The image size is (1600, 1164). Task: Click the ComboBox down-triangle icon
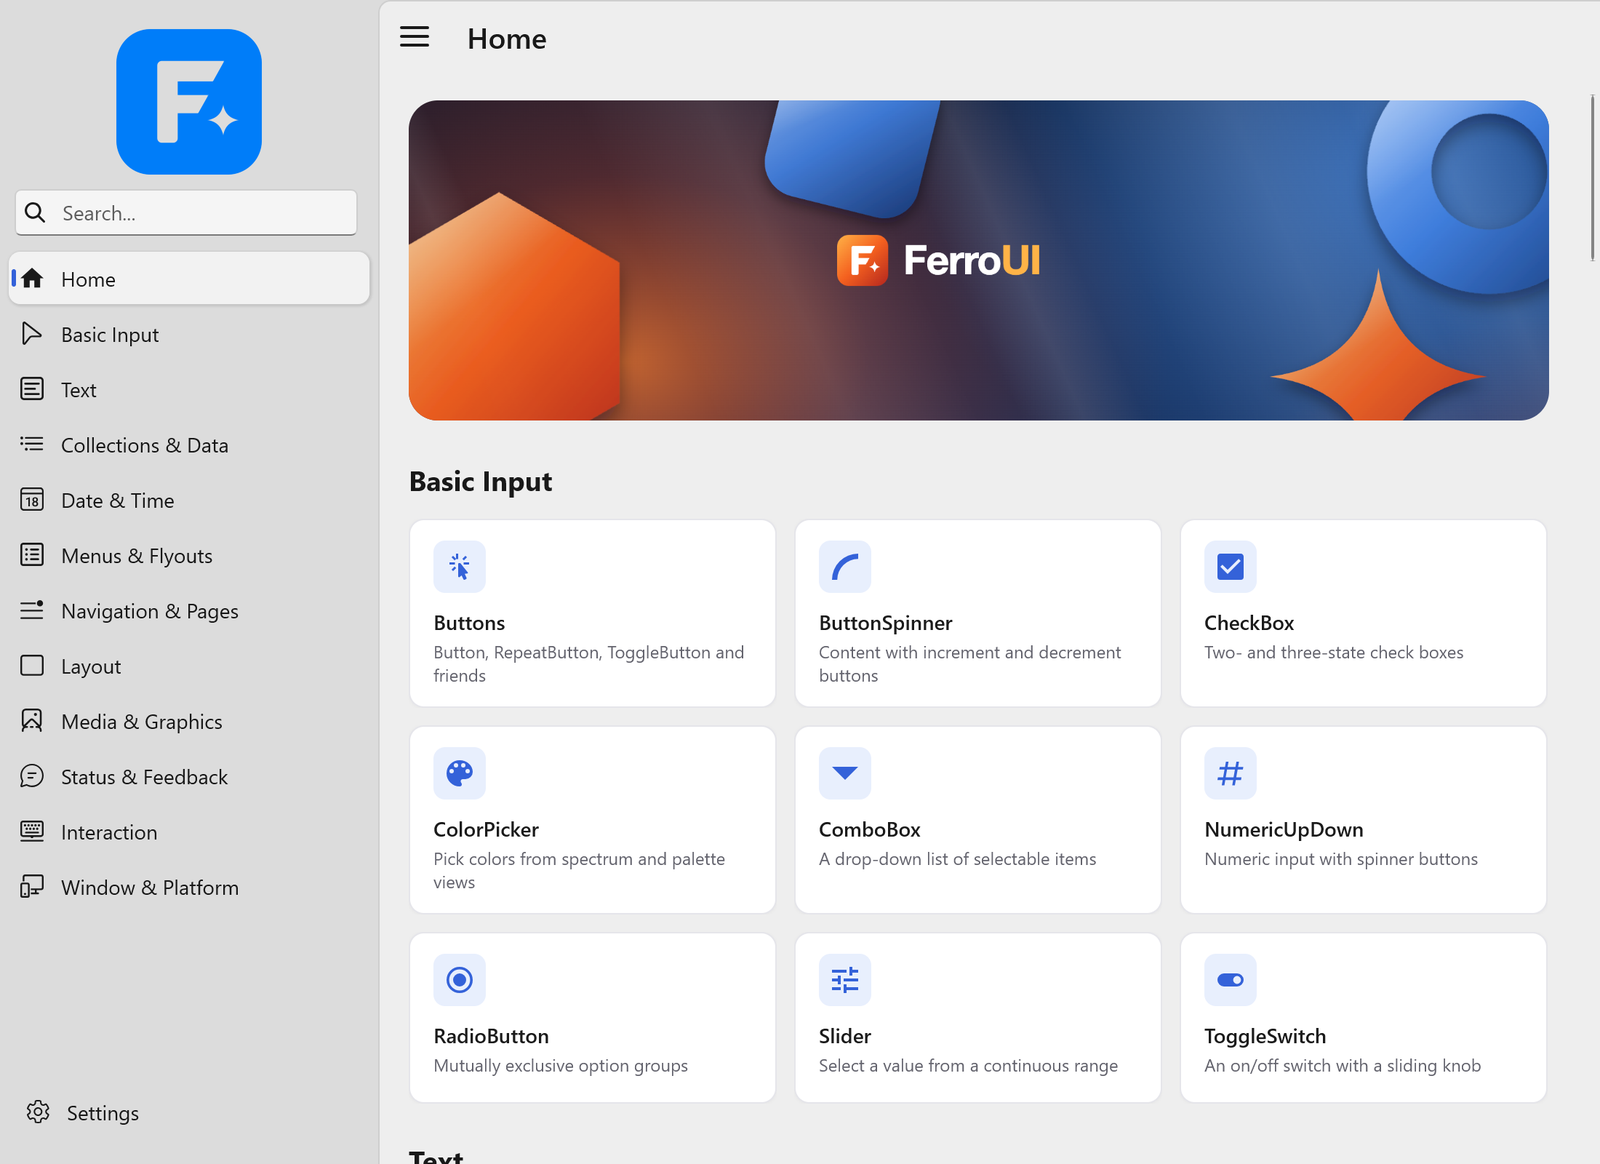[x=845, y=773]
